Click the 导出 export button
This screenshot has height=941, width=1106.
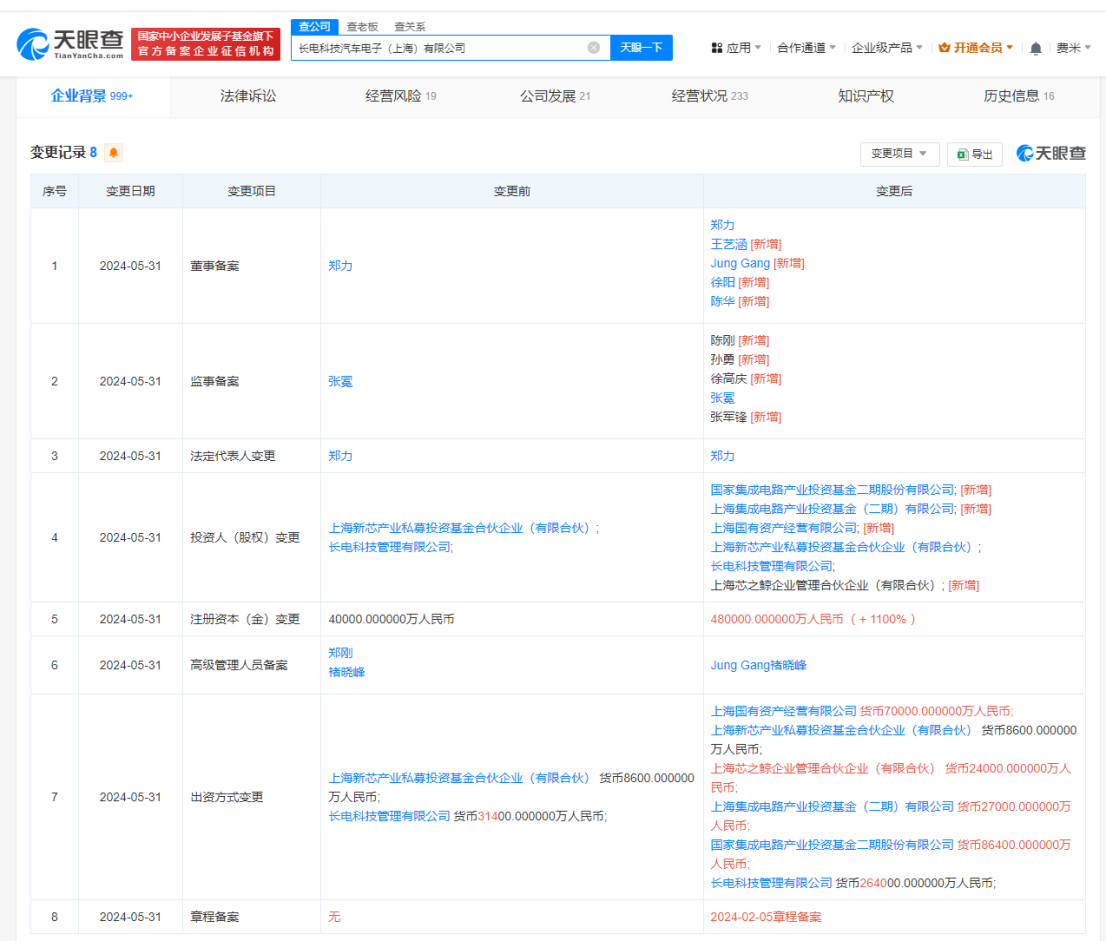(x=975, y=154)
